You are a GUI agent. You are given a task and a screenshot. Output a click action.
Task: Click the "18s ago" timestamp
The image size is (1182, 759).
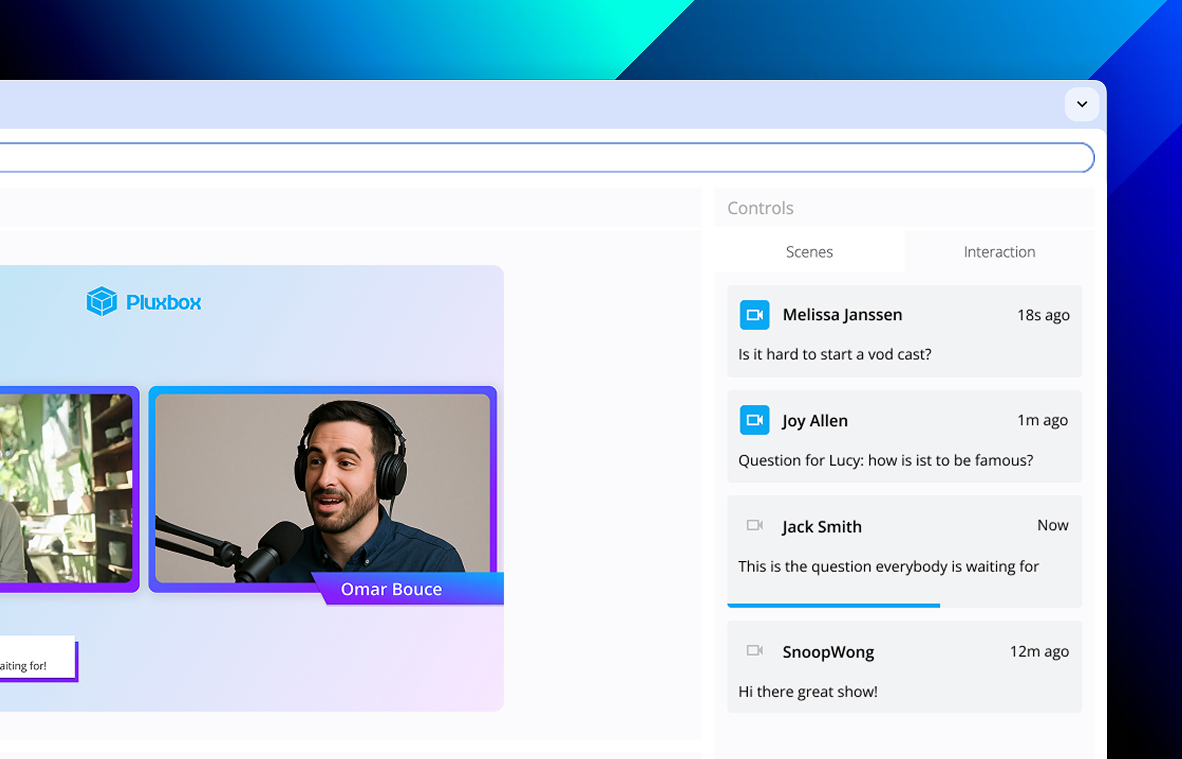coord(1043,315)
